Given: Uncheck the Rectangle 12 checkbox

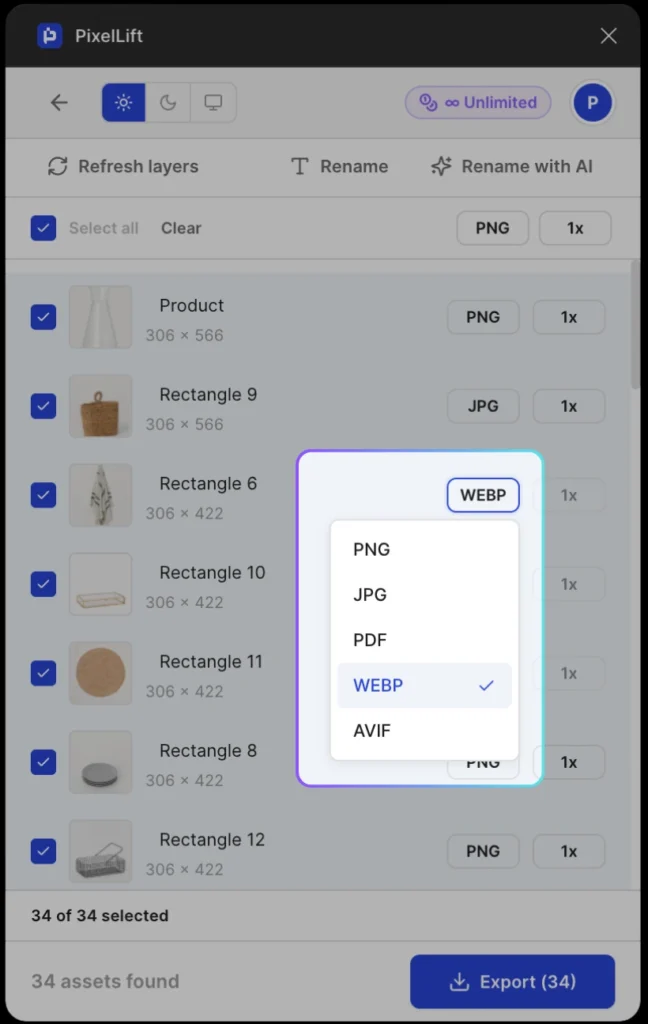Looking at the screenshot, I should coord(43,851).
